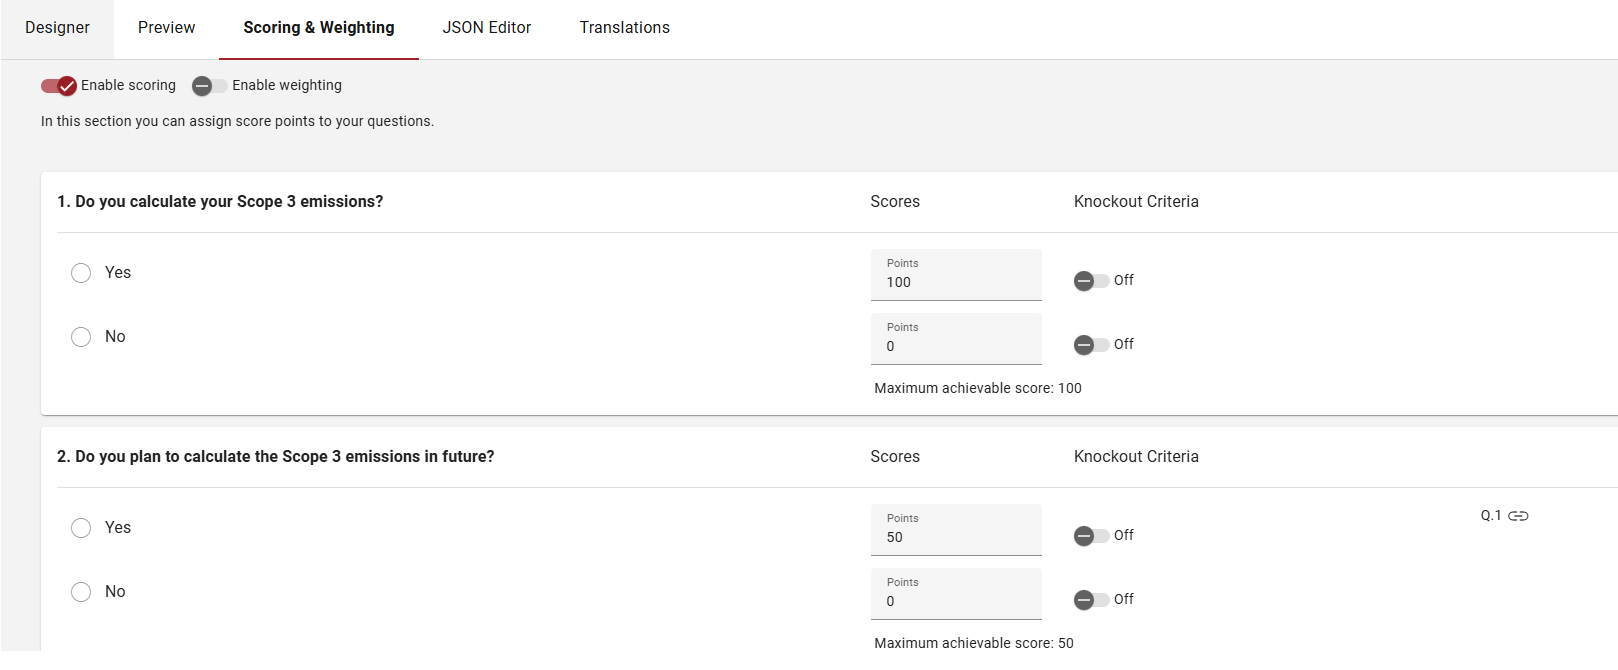Toggle knockout criteria for question 1 No answer
1618x670 pixels.
(1091, 345)
